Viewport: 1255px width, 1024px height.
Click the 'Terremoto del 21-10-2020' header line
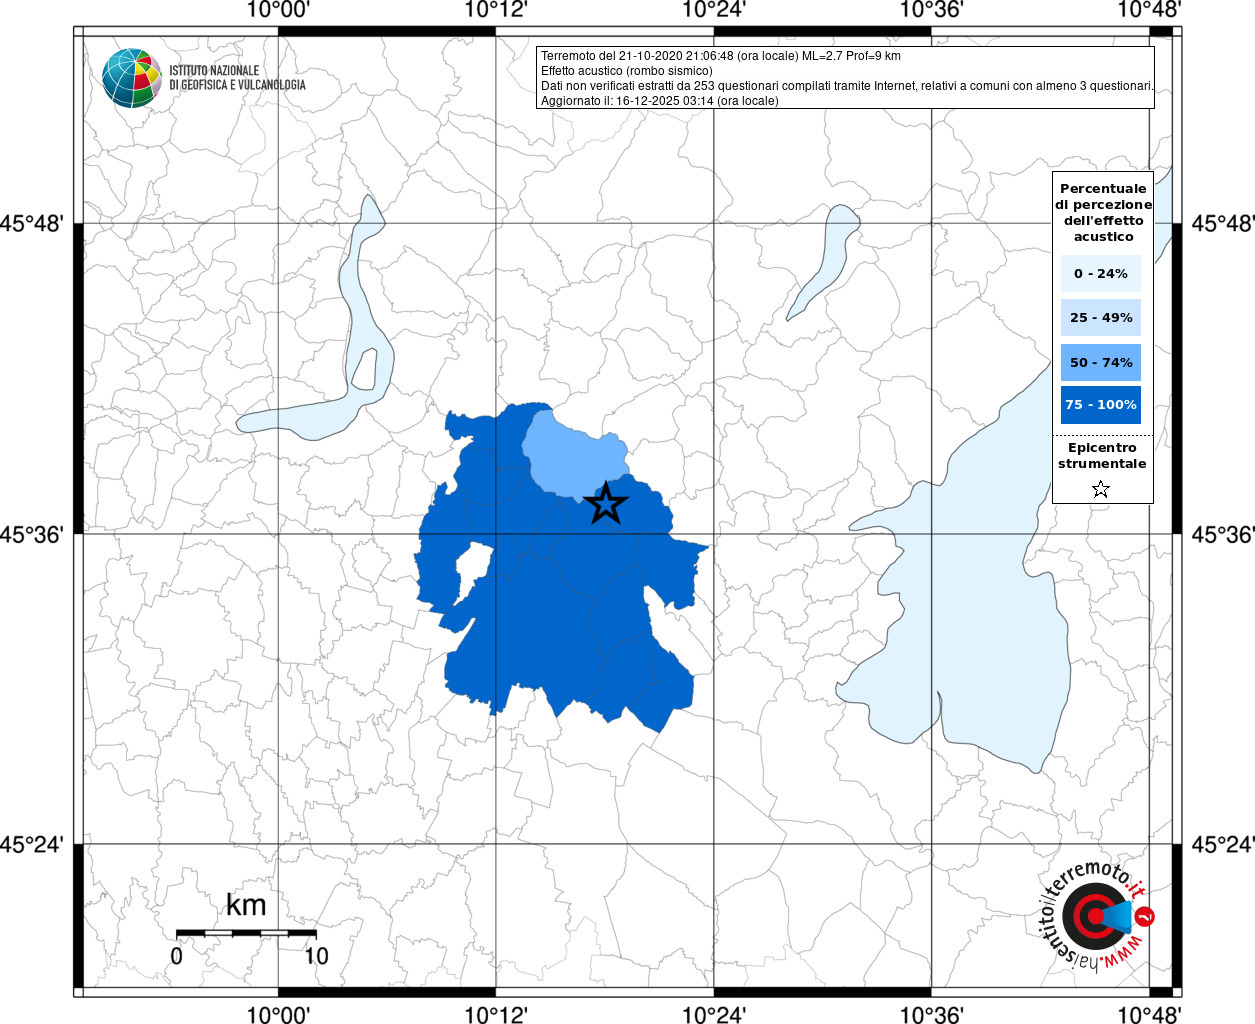(721, 56)
